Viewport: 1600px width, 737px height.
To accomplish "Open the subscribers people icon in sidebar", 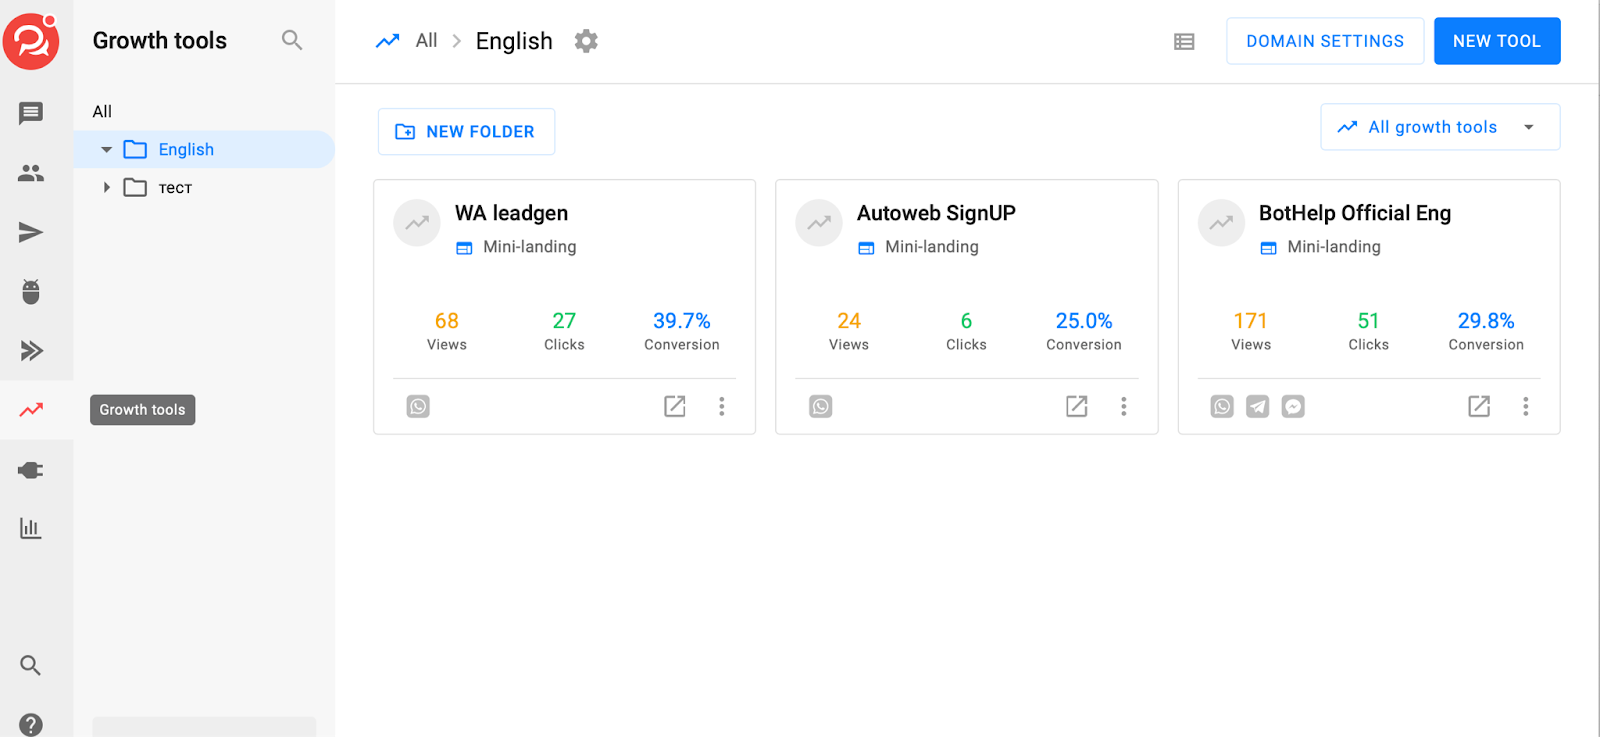I will pyautogui.click(x=31, y=173).
